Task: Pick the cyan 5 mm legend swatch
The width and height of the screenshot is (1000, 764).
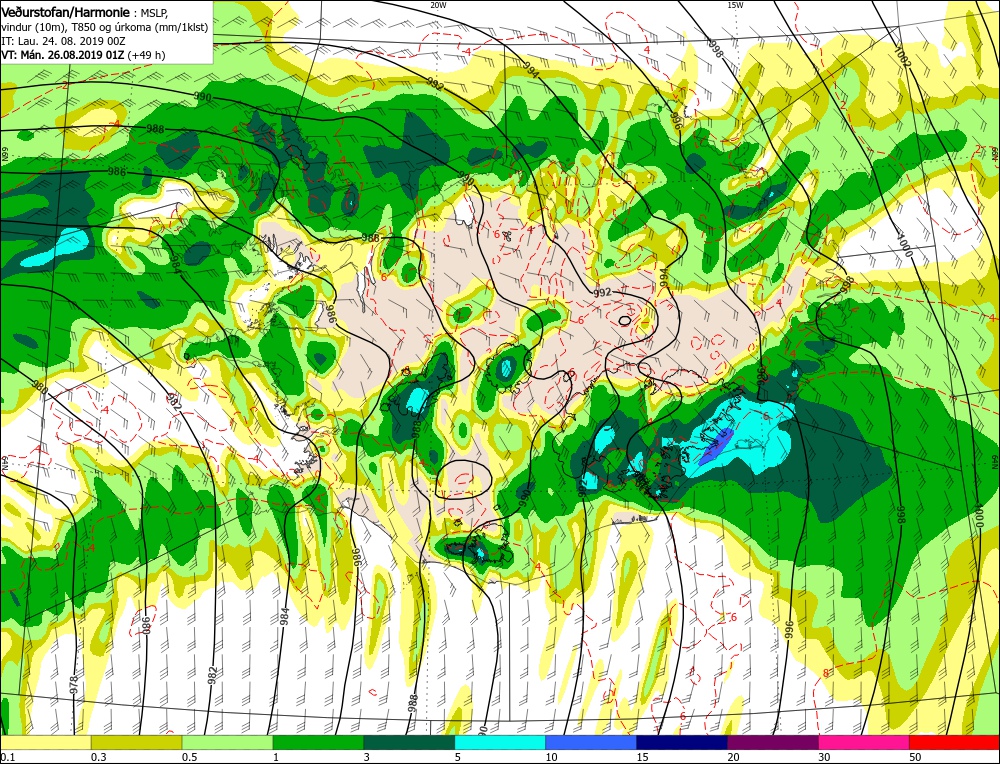Action: [500, 742]
